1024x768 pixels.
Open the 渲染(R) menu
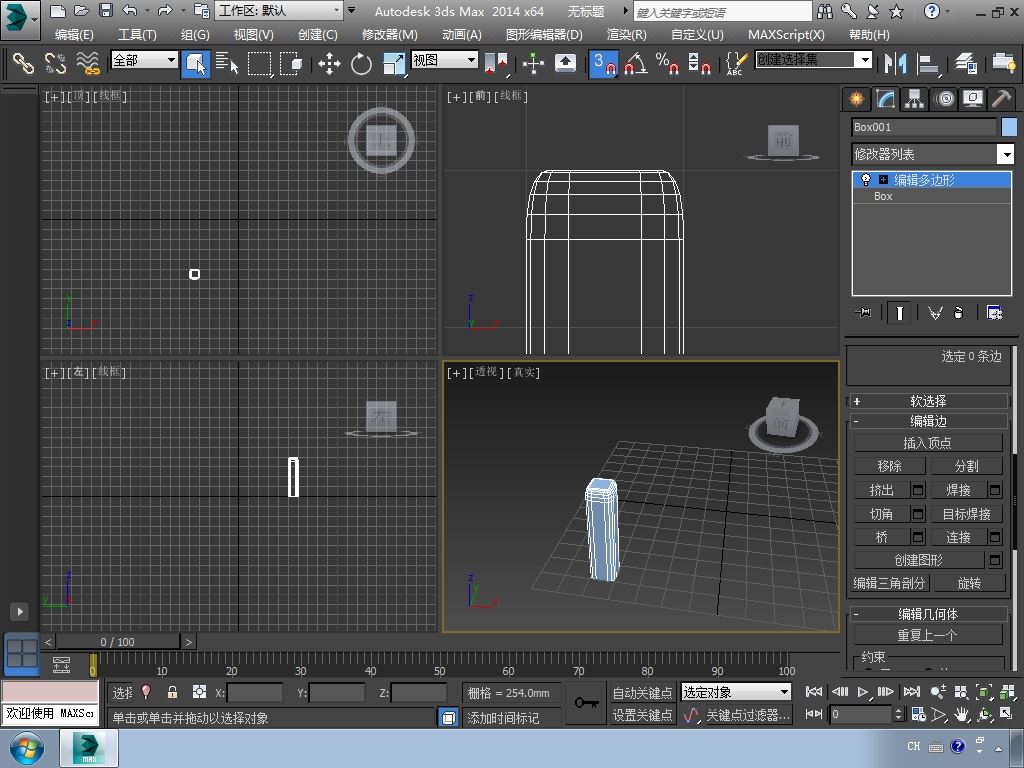click(x=626, y=34)
